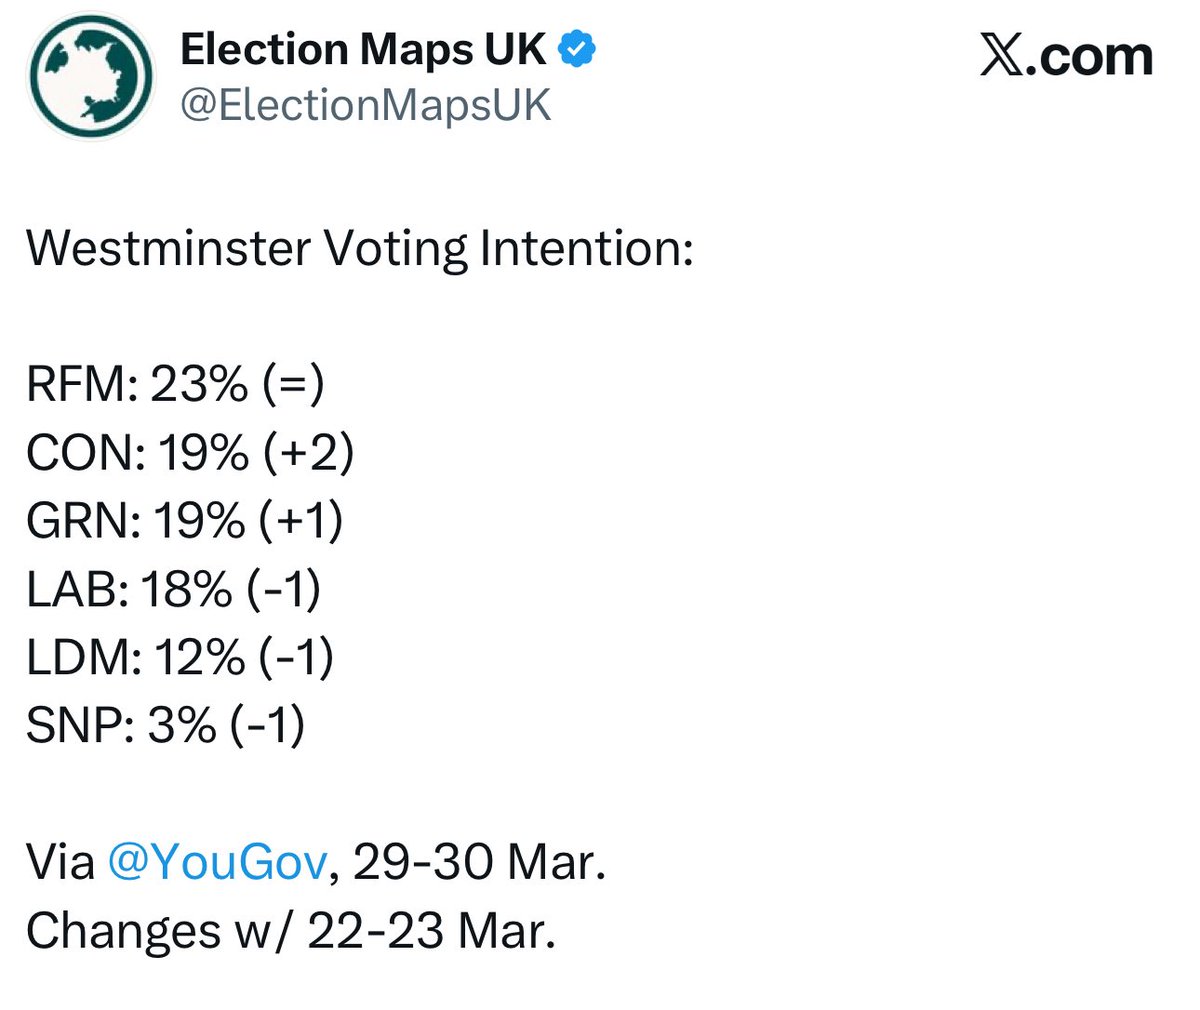Click the X.com logo
Viewport: 1200px width, 1010px height.
(1066, 56)
